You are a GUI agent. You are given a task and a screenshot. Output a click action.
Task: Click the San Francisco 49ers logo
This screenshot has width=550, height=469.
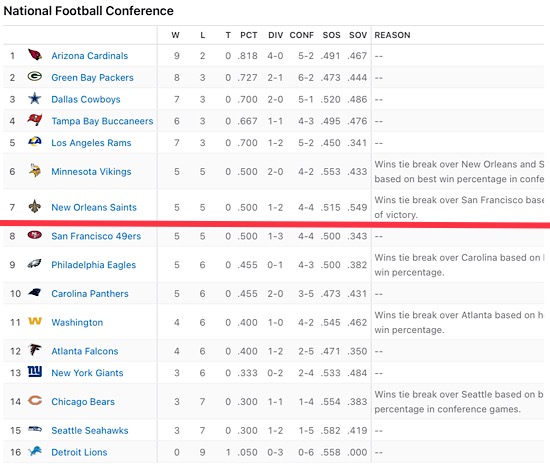click(x=35, y=235)
